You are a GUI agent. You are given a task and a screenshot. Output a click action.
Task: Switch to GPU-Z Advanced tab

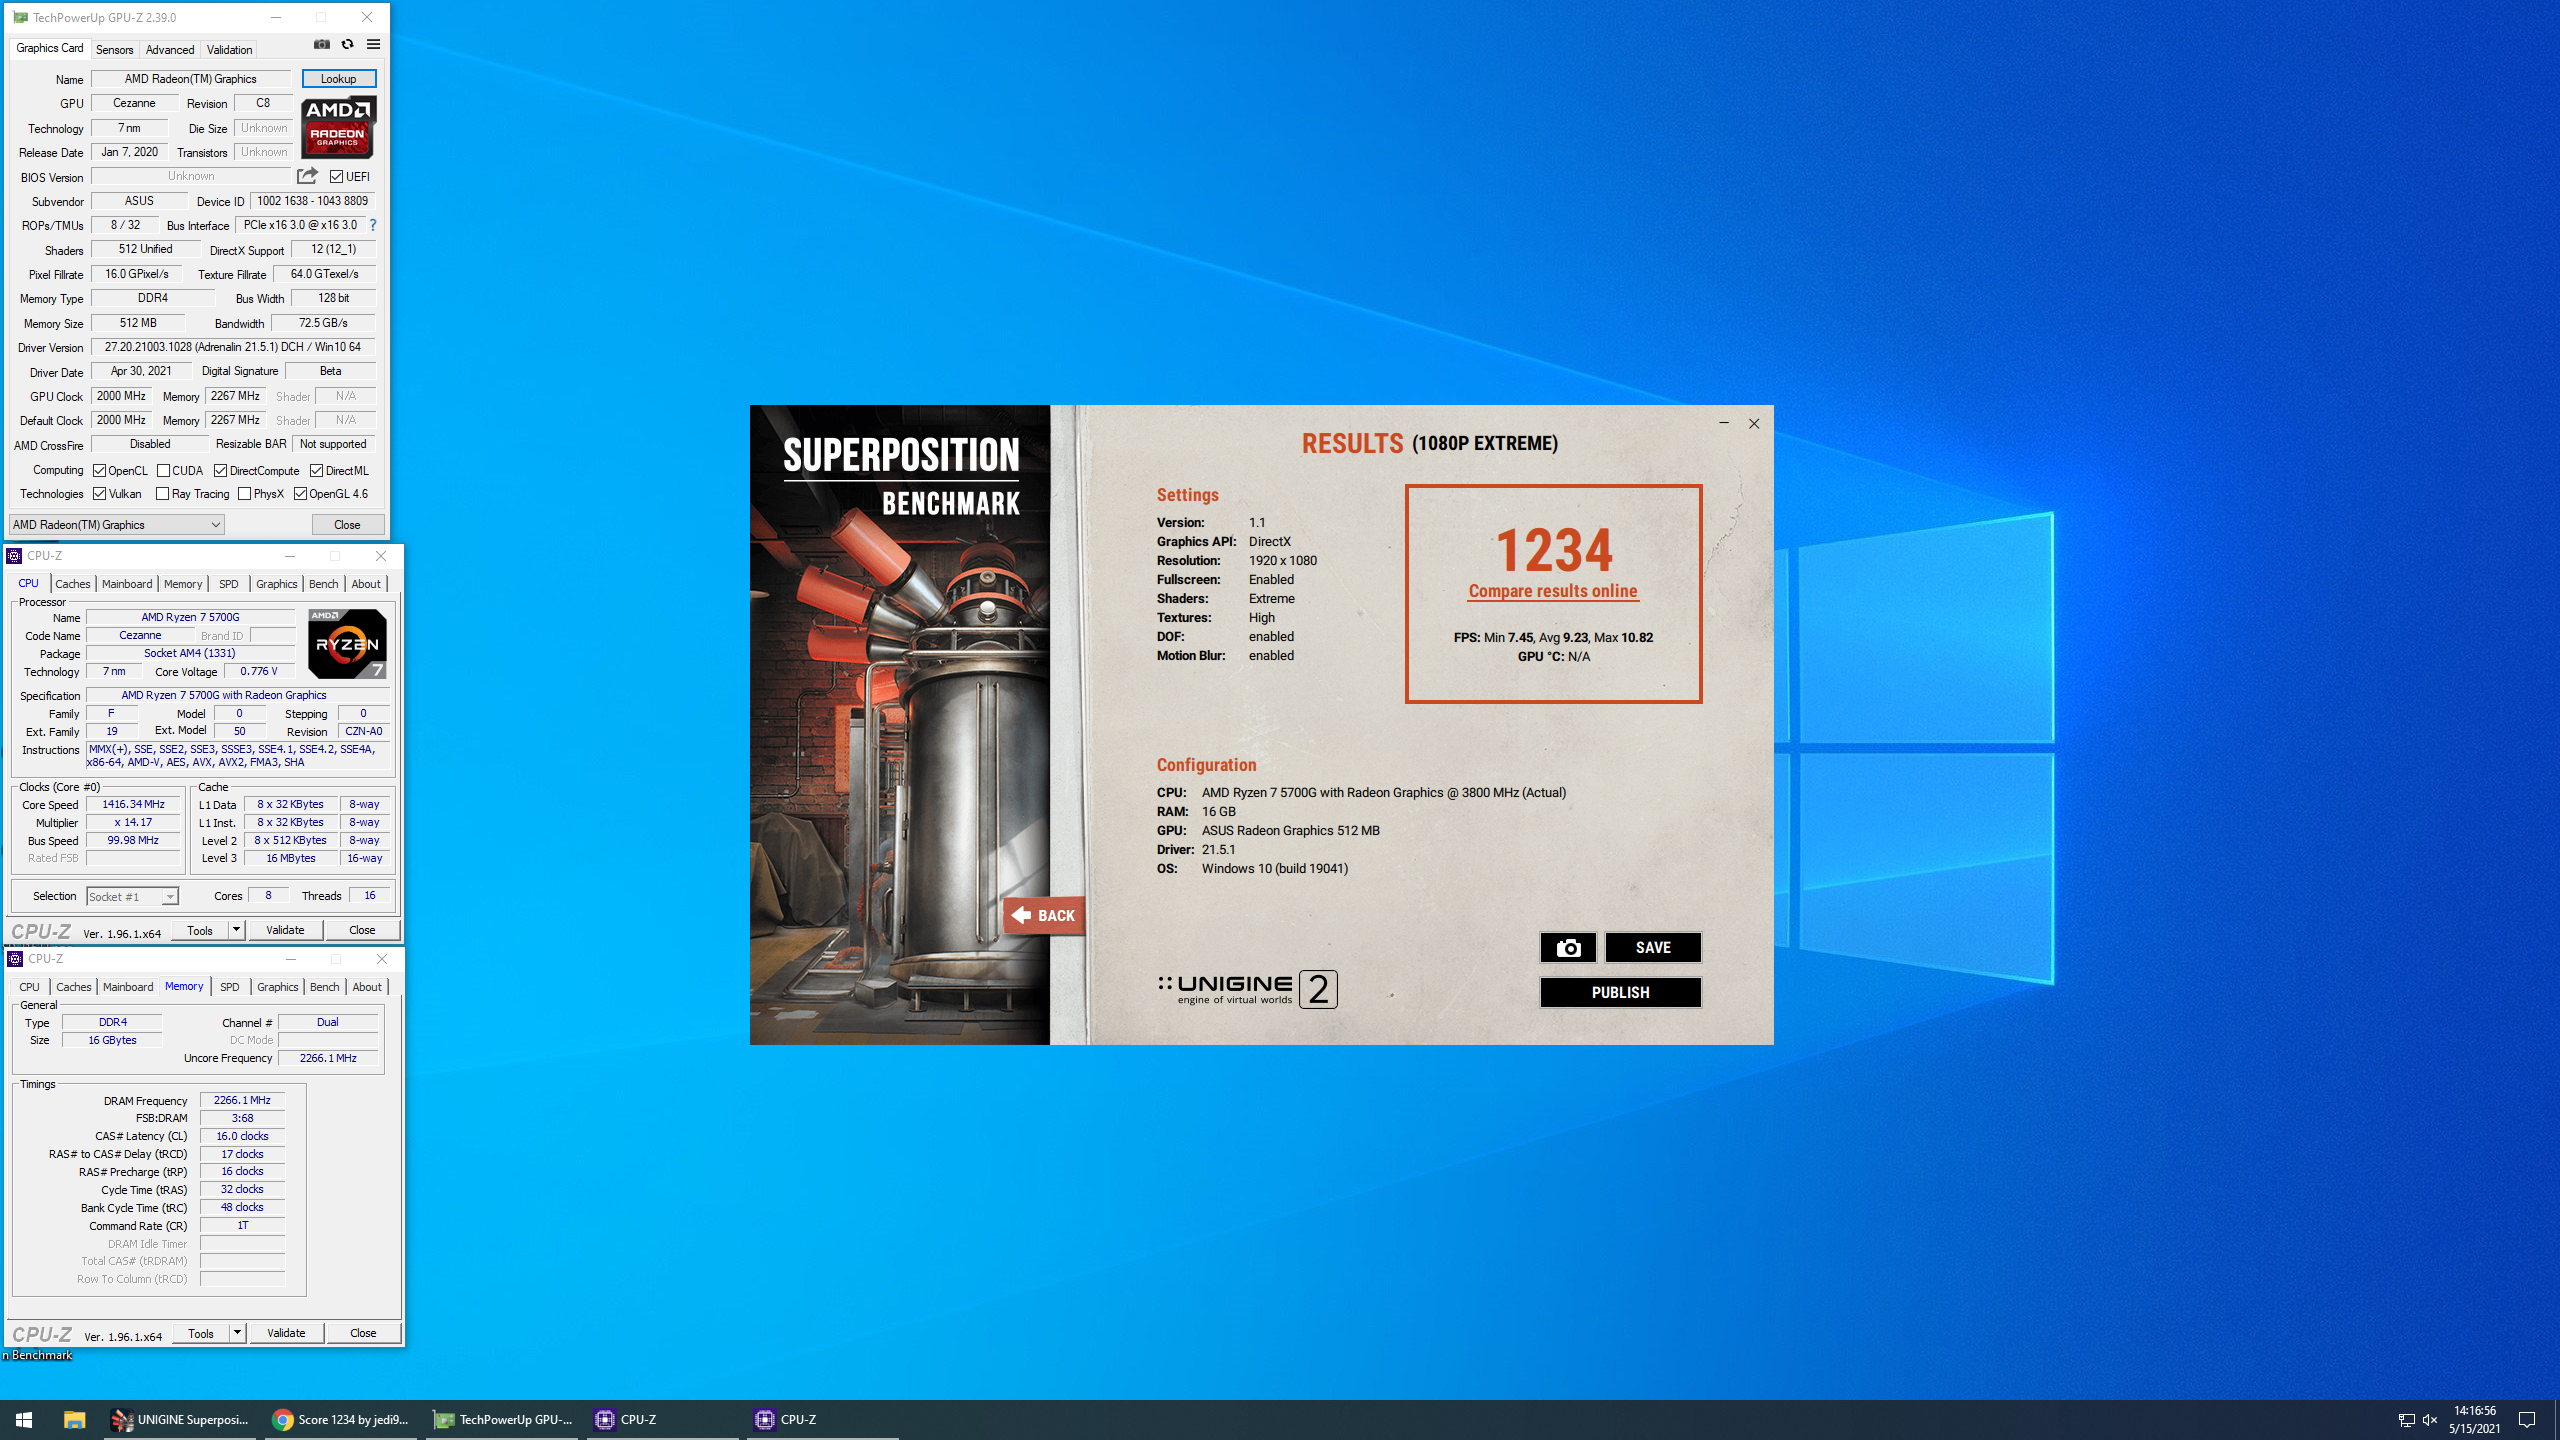(170, 49)
